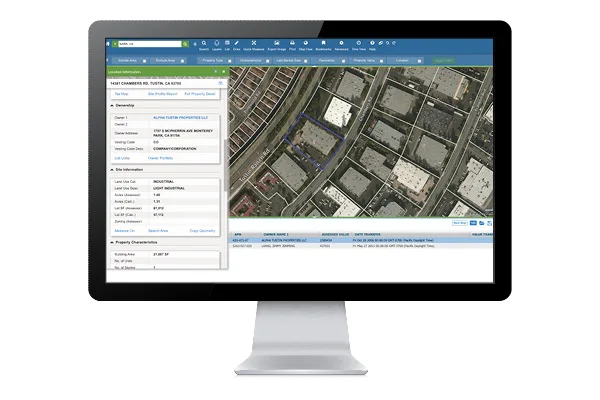Screen dimensions: 600x400
Task: Open the Time View tool
Action: tap(359, 46)
